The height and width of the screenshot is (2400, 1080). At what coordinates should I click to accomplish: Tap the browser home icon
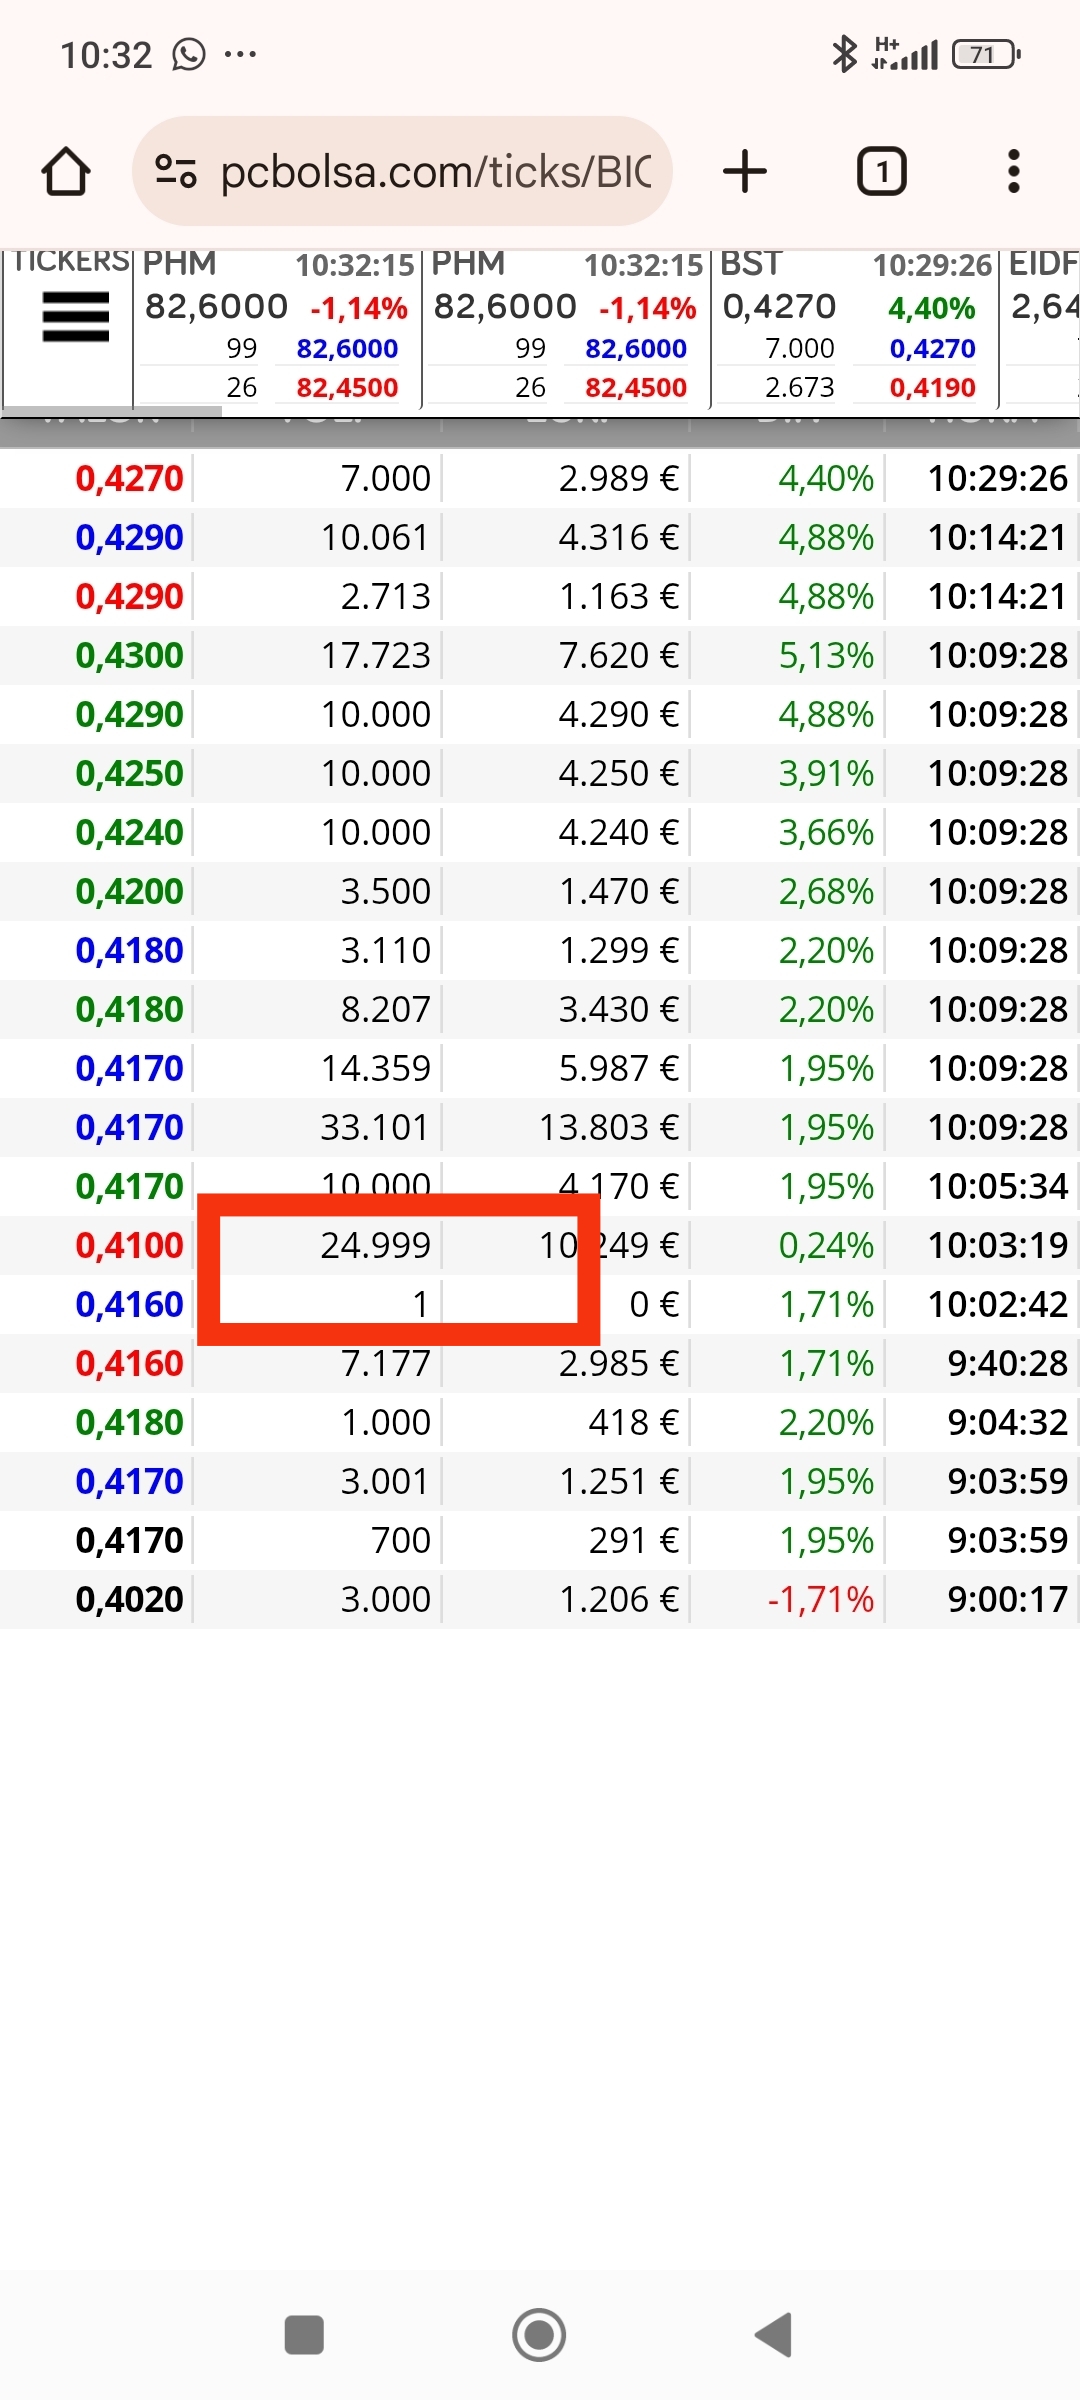pyautogui.click(x=66, y=171)
